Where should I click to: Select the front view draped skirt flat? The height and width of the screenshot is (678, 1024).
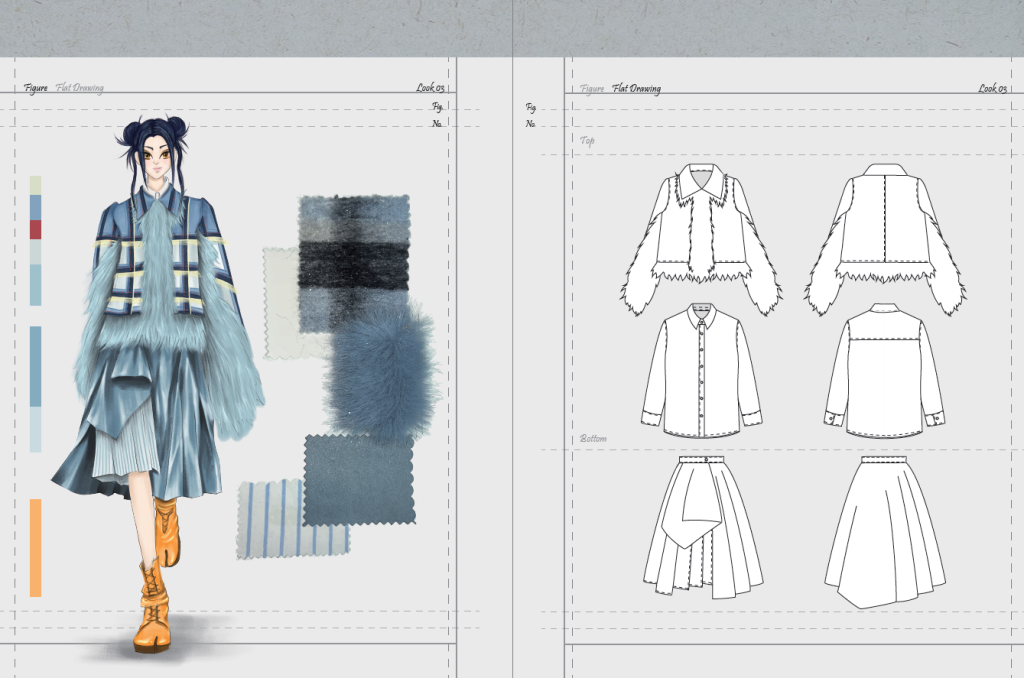tap(701, 526)
